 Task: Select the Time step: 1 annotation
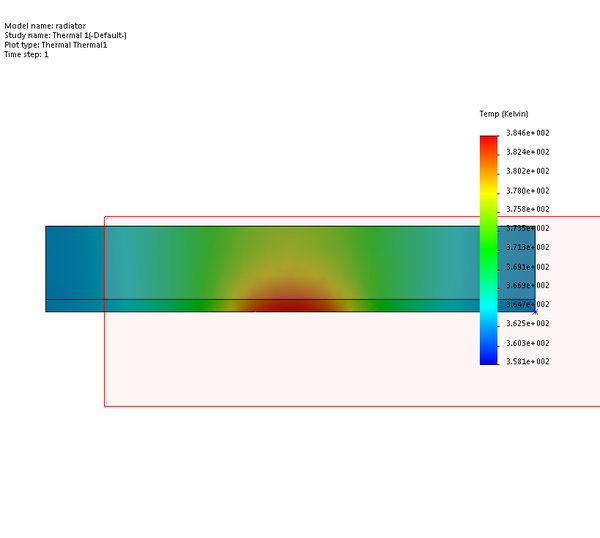pyautogui.click(x=26, y=54)
